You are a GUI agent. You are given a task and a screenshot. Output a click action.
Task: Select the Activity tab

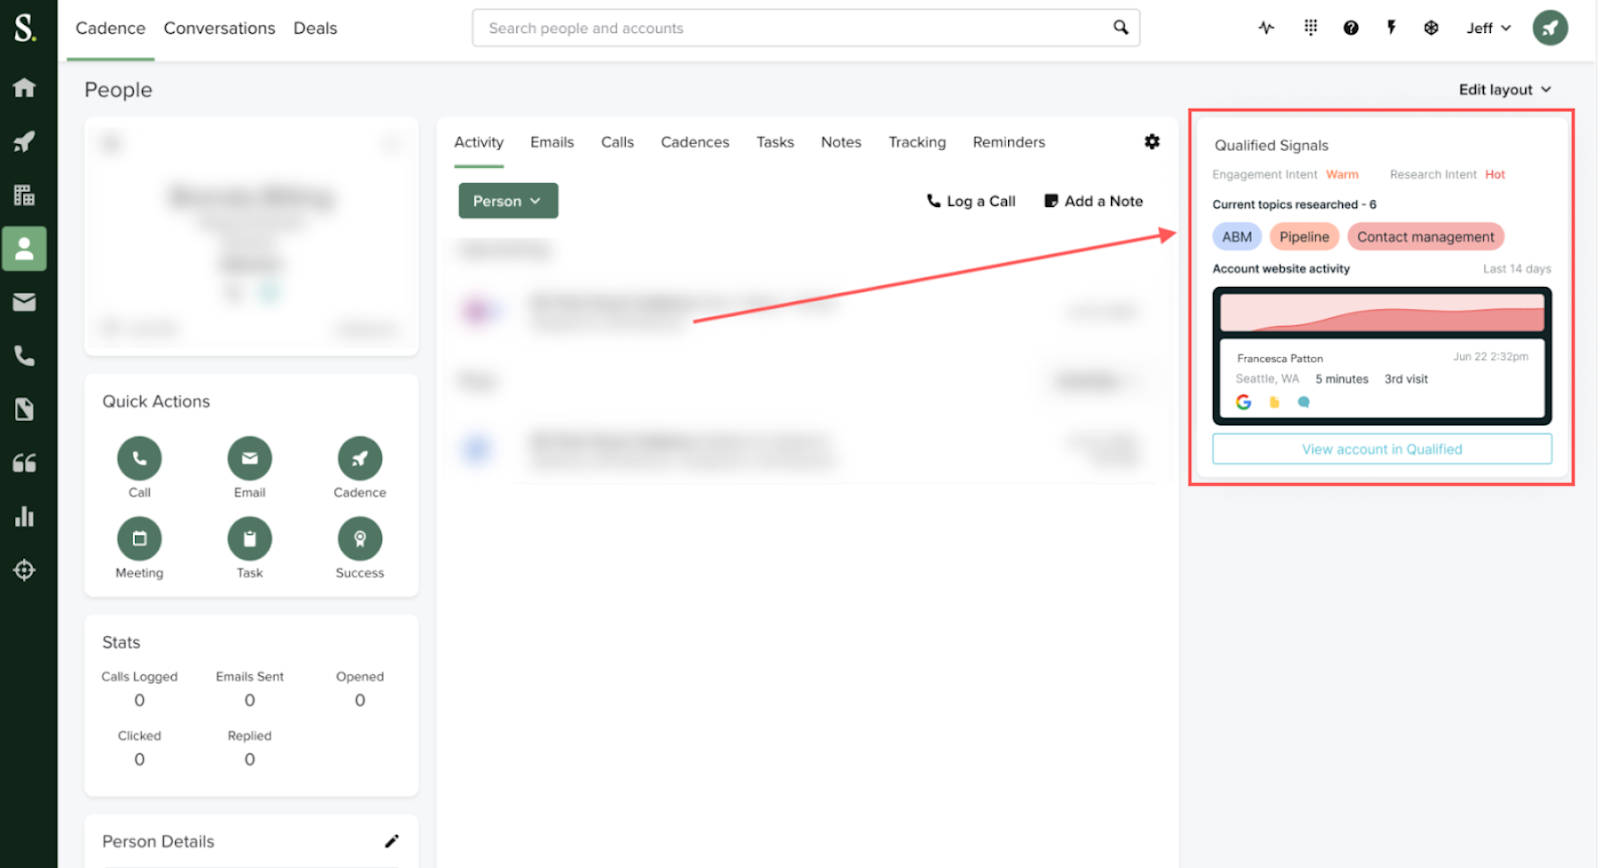479,142
